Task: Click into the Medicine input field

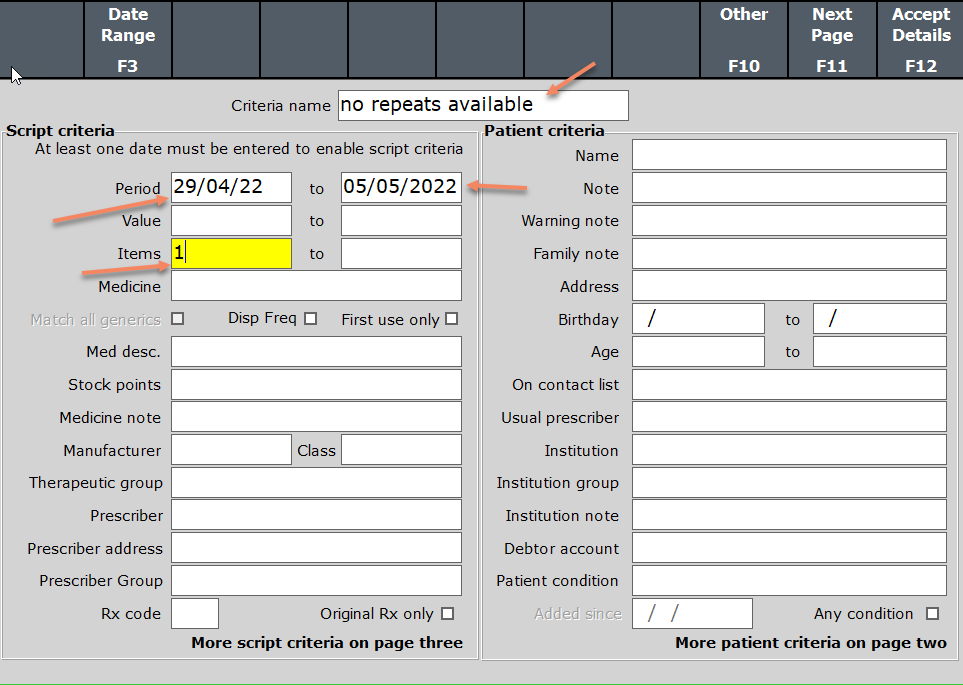Action: click(316, 286)
